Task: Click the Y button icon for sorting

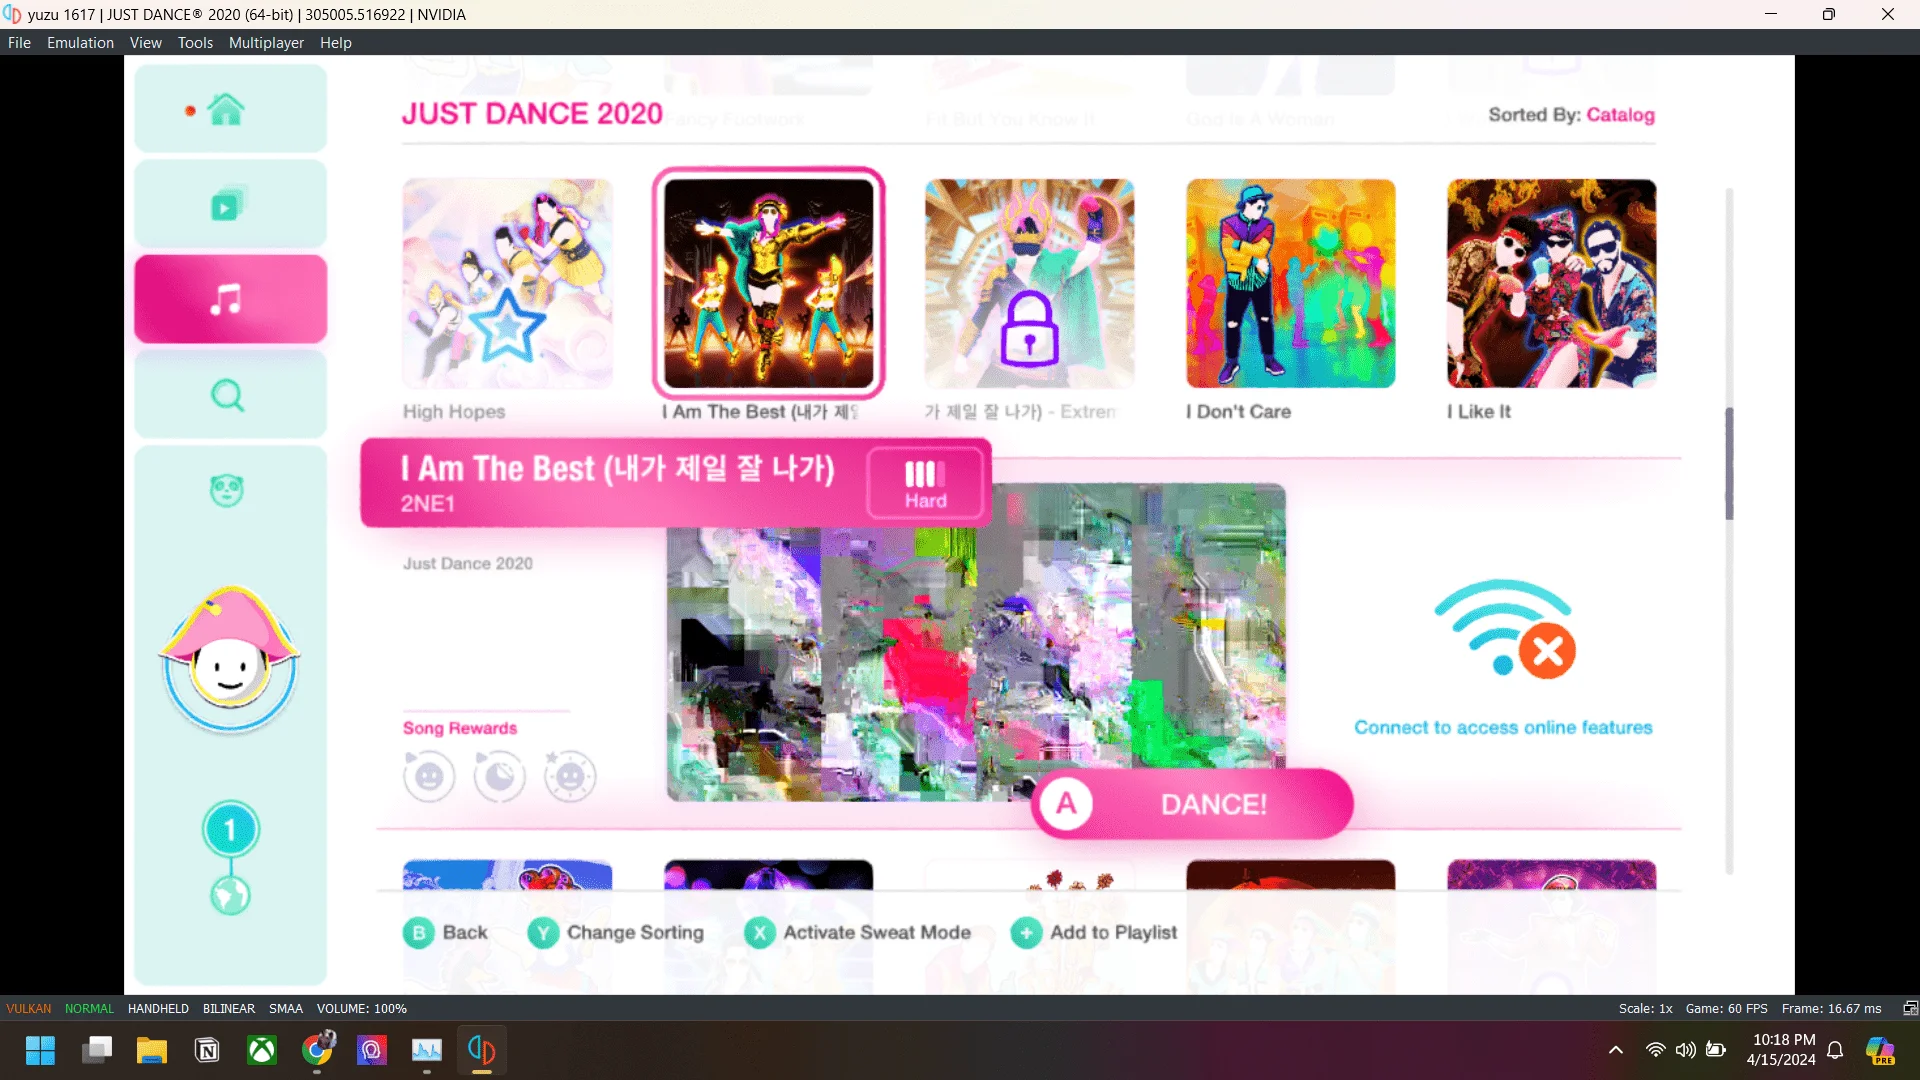Action: point(543,933)
